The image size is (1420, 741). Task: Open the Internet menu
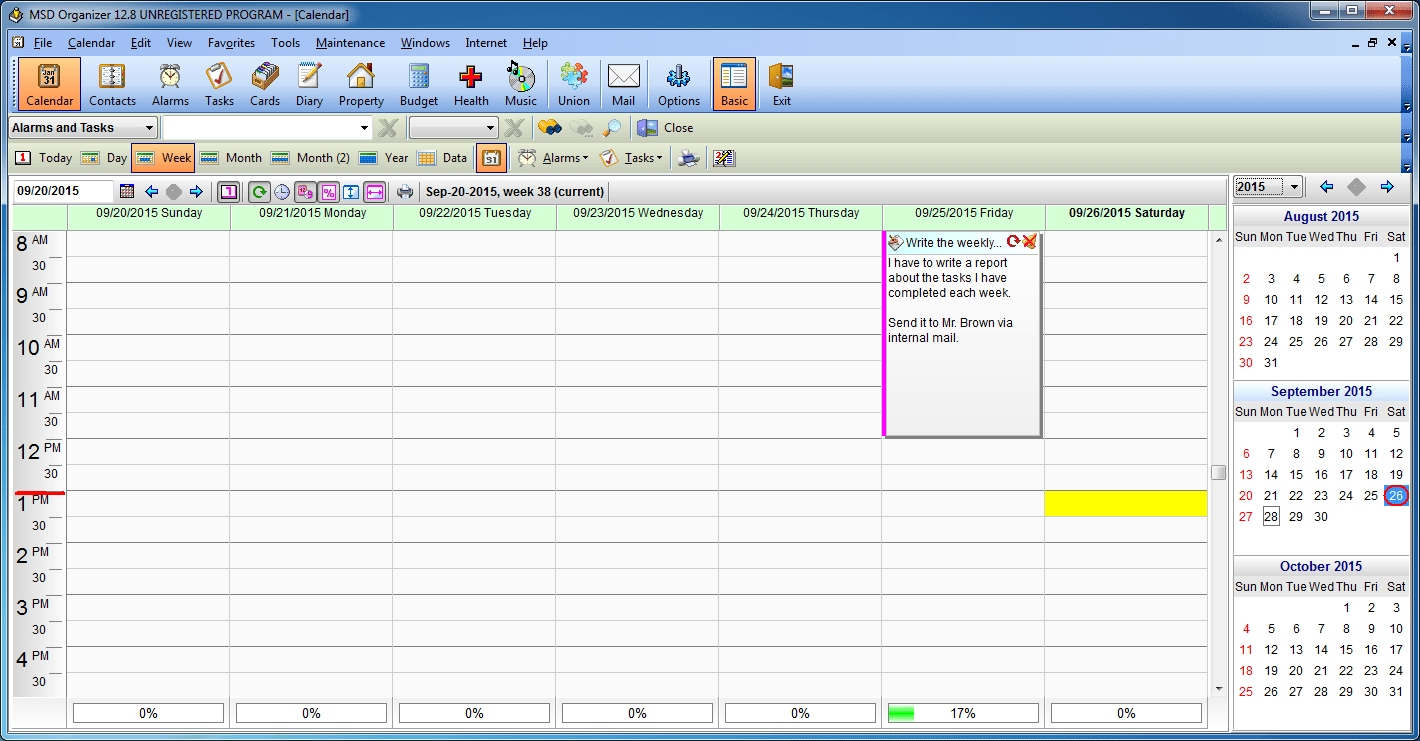click(486, 43)
